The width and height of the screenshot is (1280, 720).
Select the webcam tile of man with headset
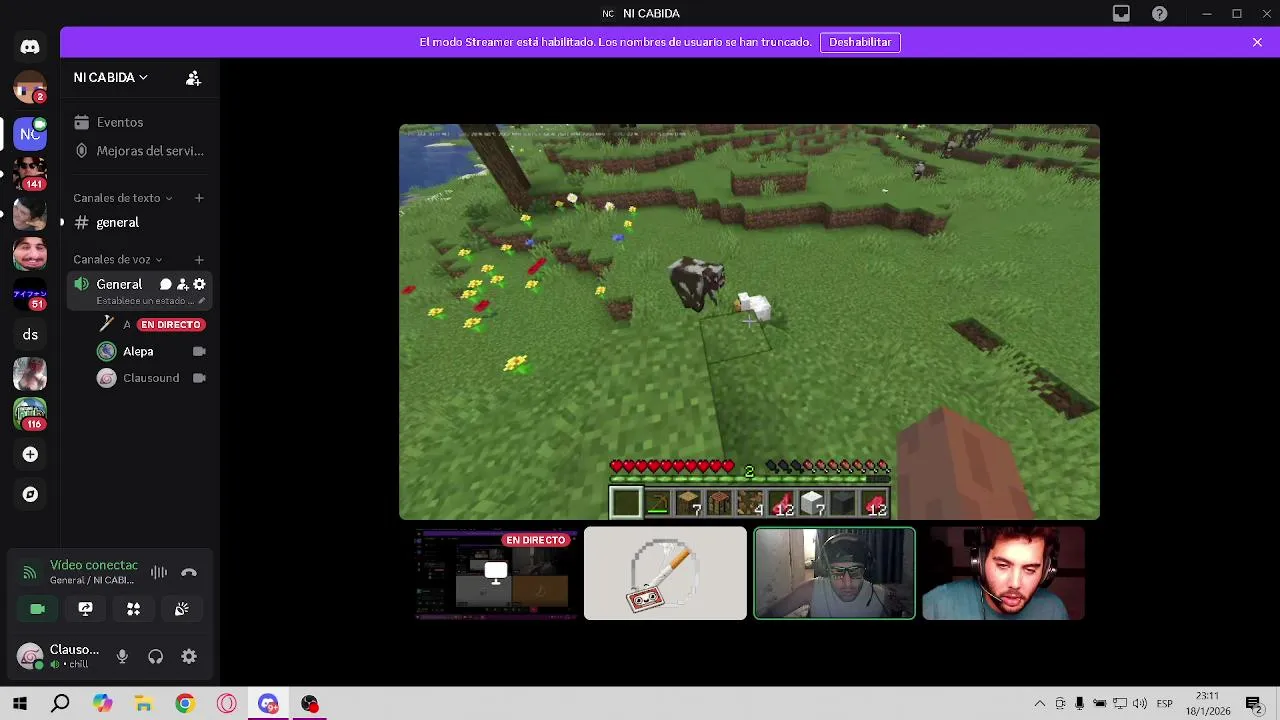[x=1003, y=574]
